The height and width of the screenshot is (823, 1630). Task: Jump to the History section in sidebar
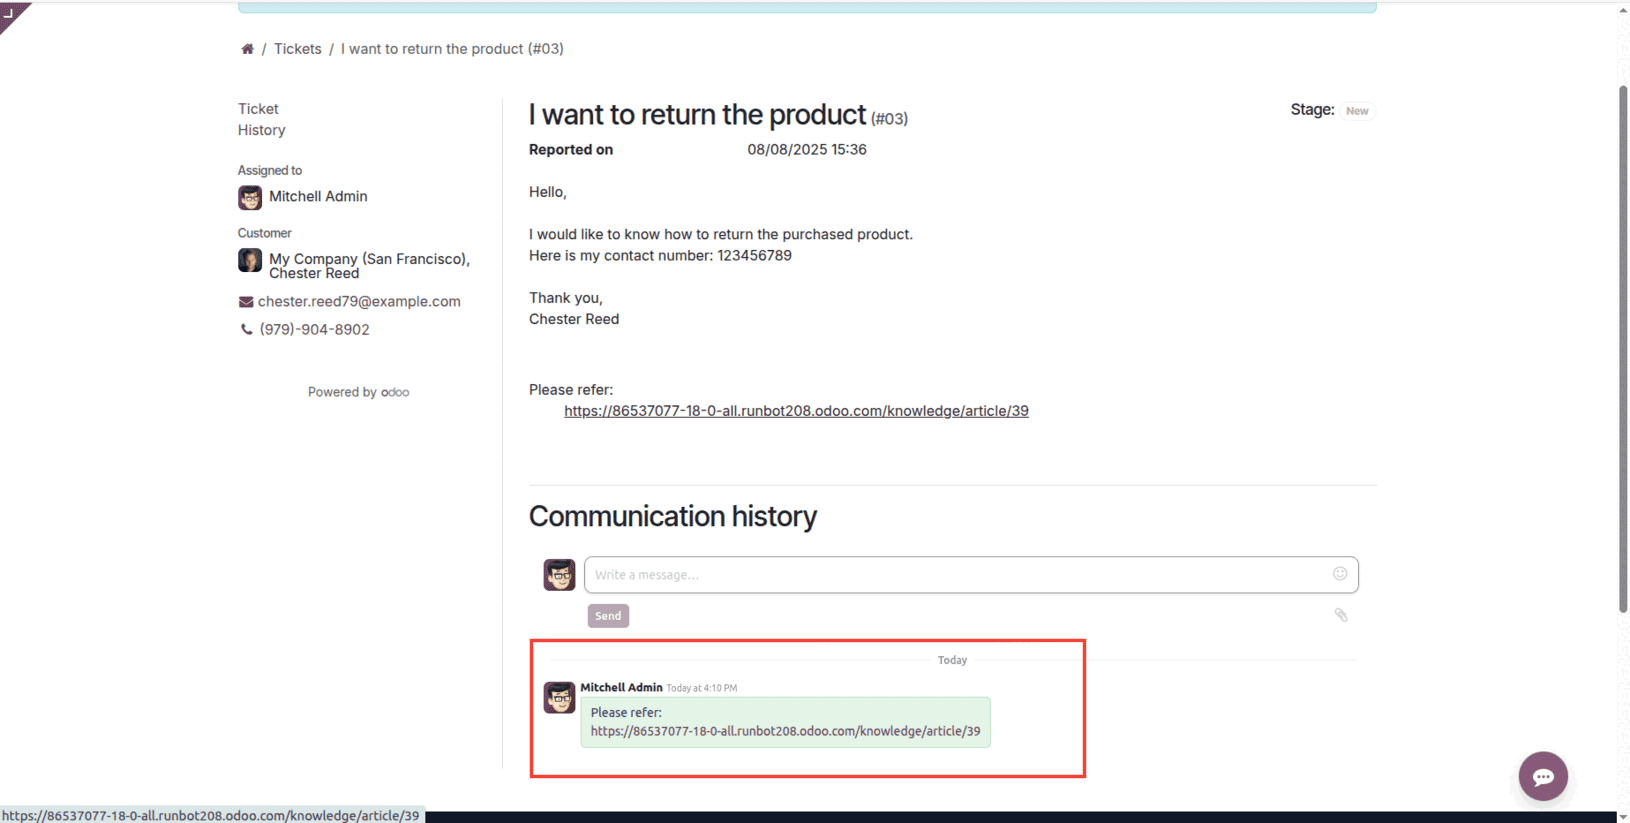262,130
